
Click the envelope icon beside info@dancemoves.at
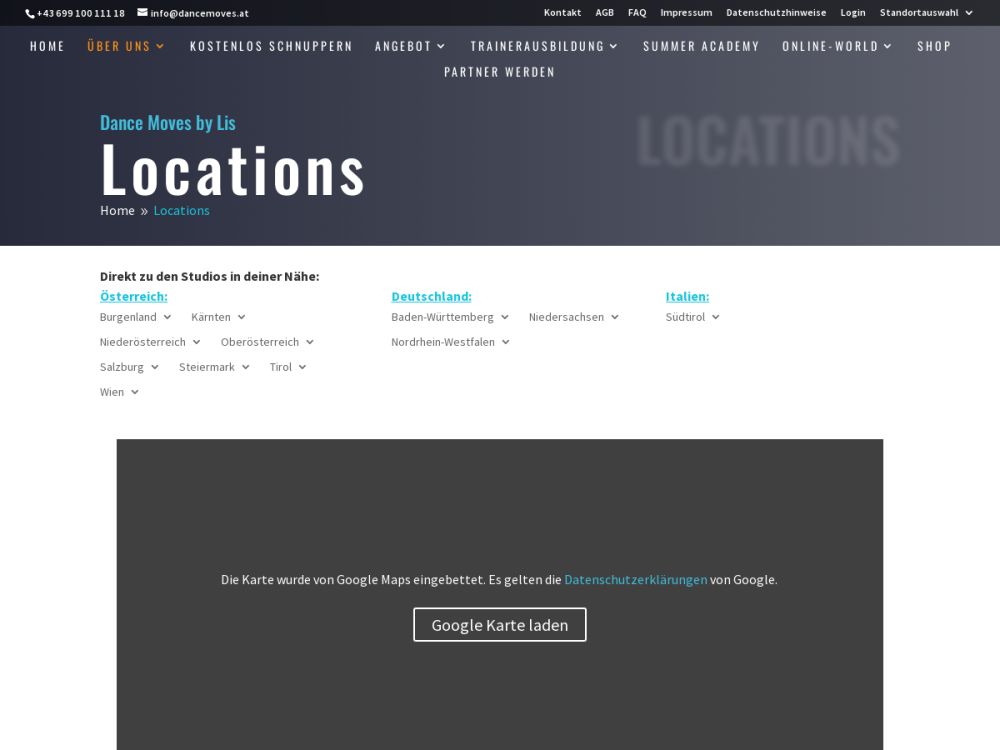pos(142,12)
